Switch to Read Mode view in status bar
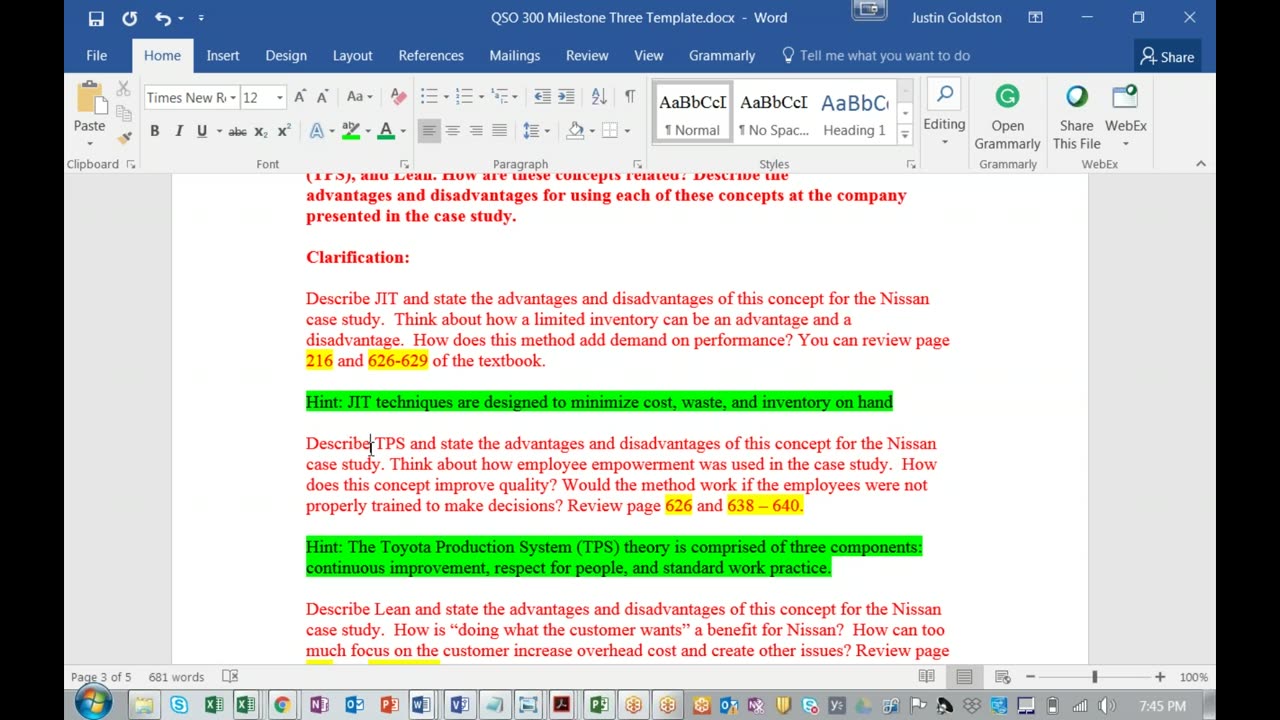This screenshot has height=720, width=1280. coord(926,677)
